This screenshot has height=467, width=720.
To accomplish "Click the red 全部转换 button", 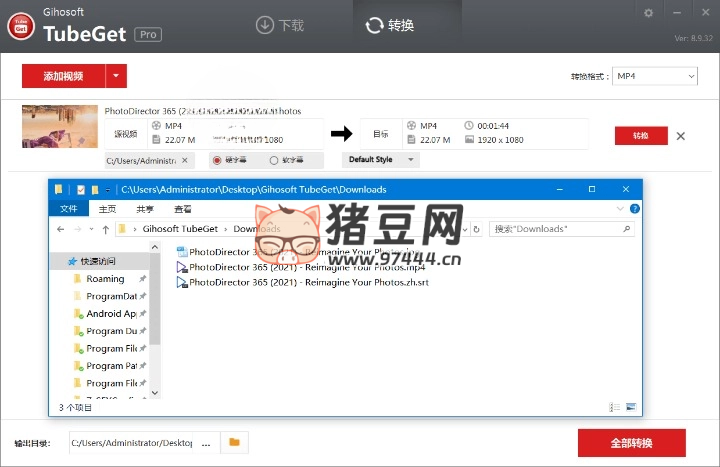I will click(631, 443).
